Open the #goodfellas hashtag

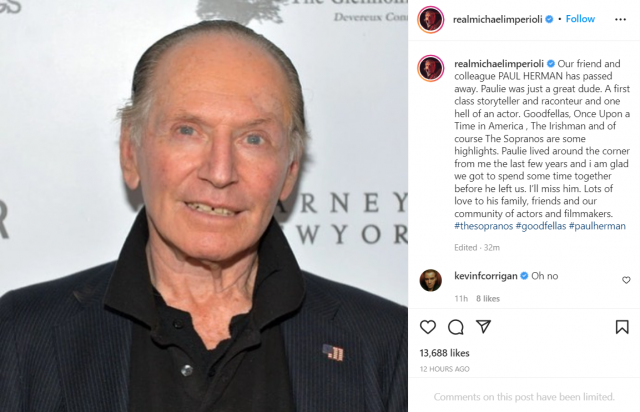point(541,226)
